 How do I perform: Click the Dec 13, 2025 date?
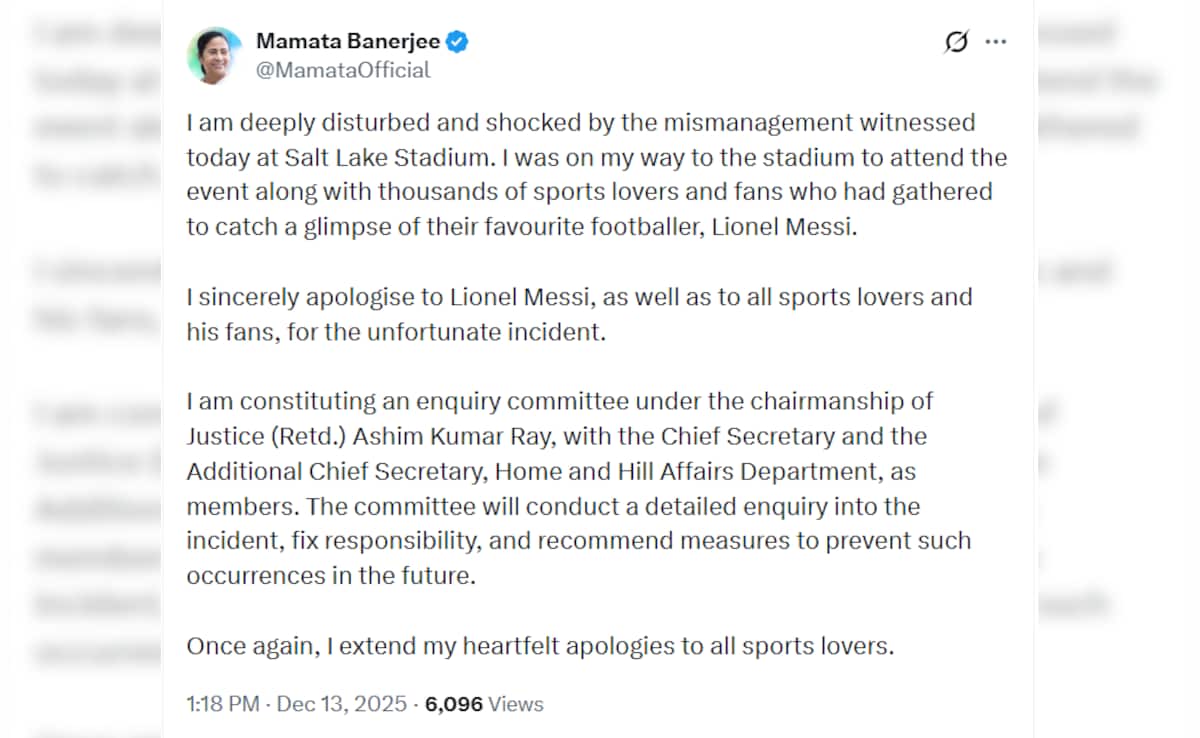point(340,704)
